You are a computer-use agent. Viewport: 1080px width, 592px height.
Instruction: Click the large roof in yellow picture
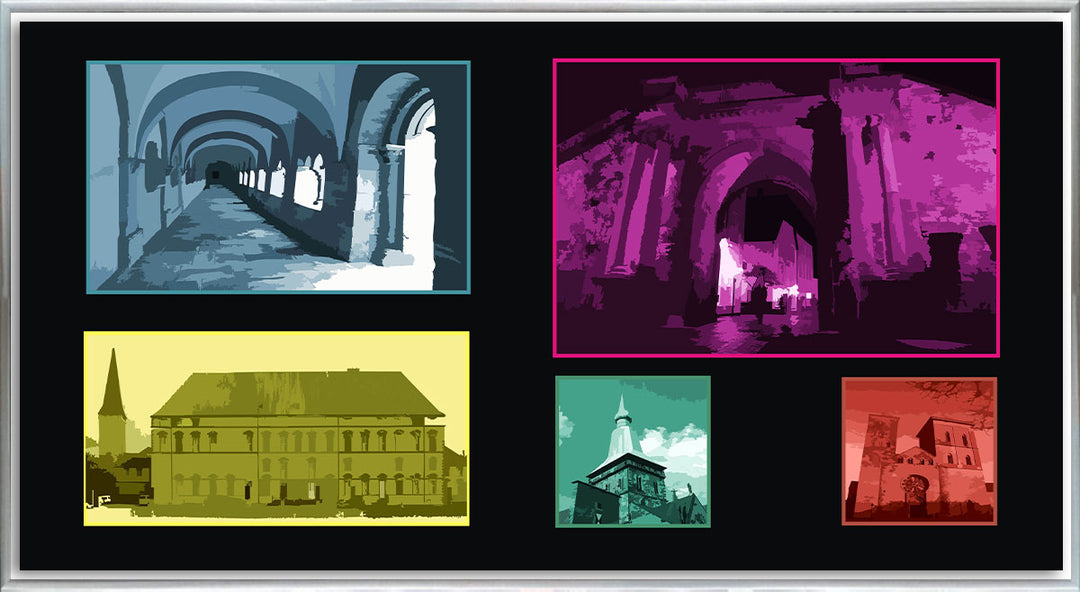pyautogui.click(x=295, y=394)
